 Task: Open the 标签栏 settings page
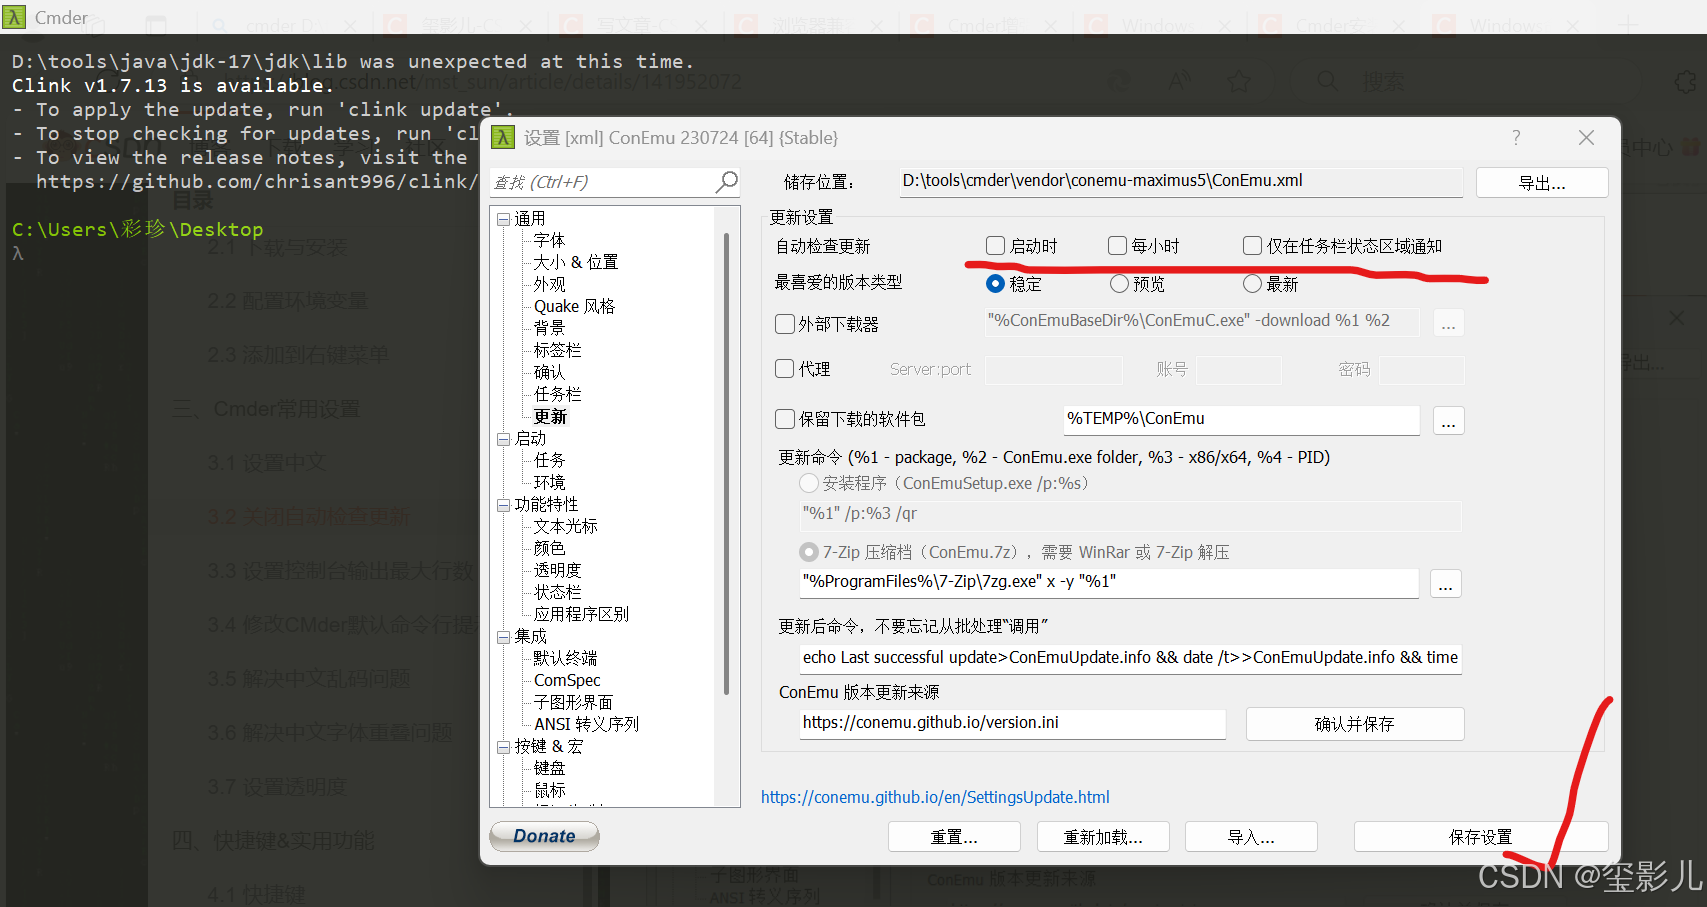(557, 350)
